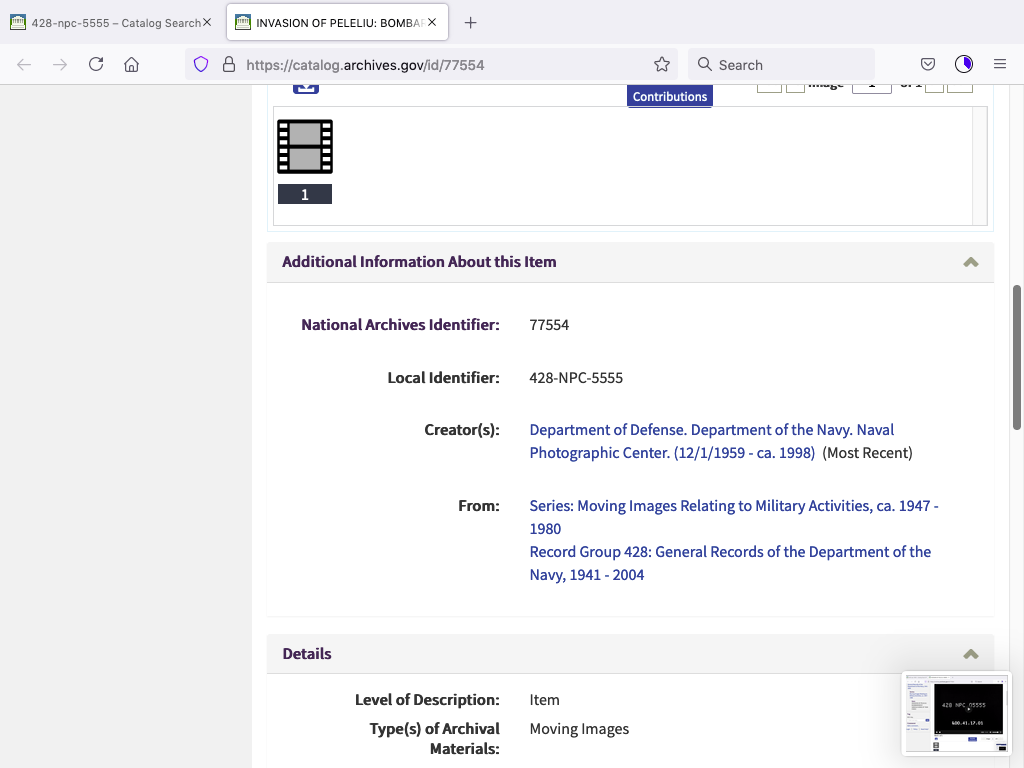This screenshot has width=1024, height=768.
Task: Close the 428-npc-5555 Catalog Search tab
Action: 207,22
